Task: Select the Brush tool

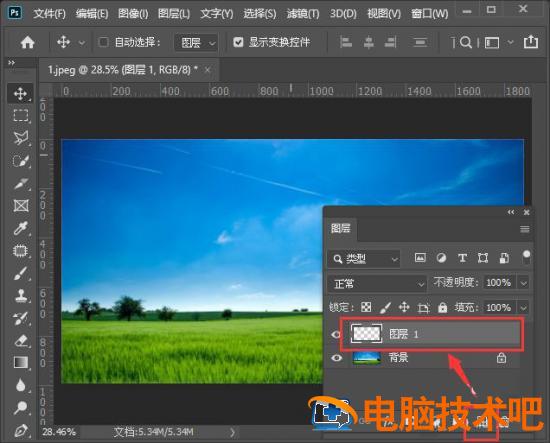Action: pyautogui.click(x=20, y=273)
